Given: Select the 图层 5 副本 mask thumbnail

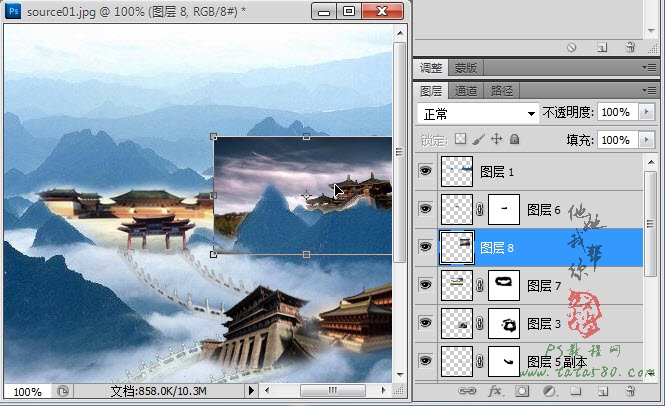Looking at the screenshot, I should pos(504,361).
